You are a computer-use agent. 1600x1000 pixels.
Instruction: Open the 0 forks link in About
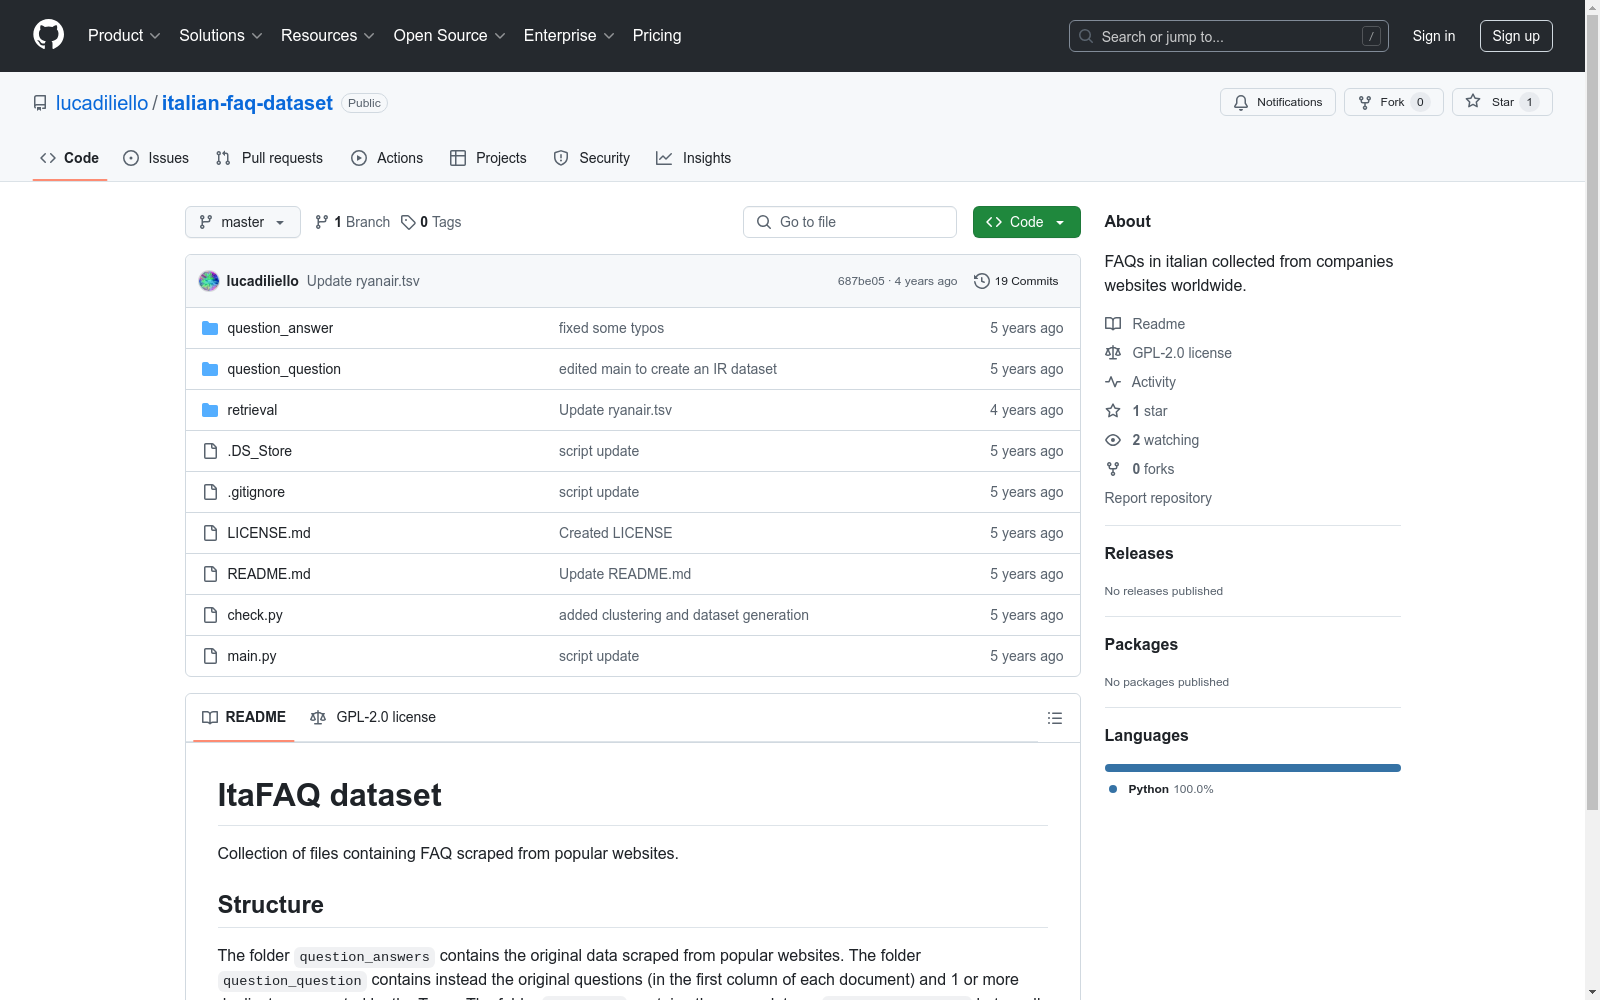(x=1153, y=469)
